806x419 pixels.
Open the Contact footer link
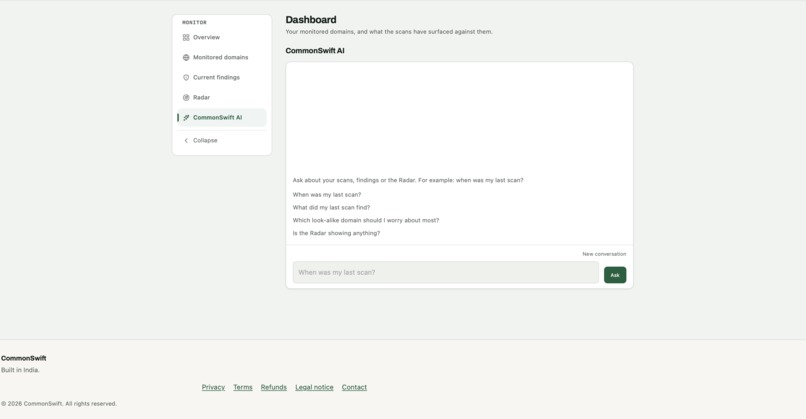click(x=354, y=388)
